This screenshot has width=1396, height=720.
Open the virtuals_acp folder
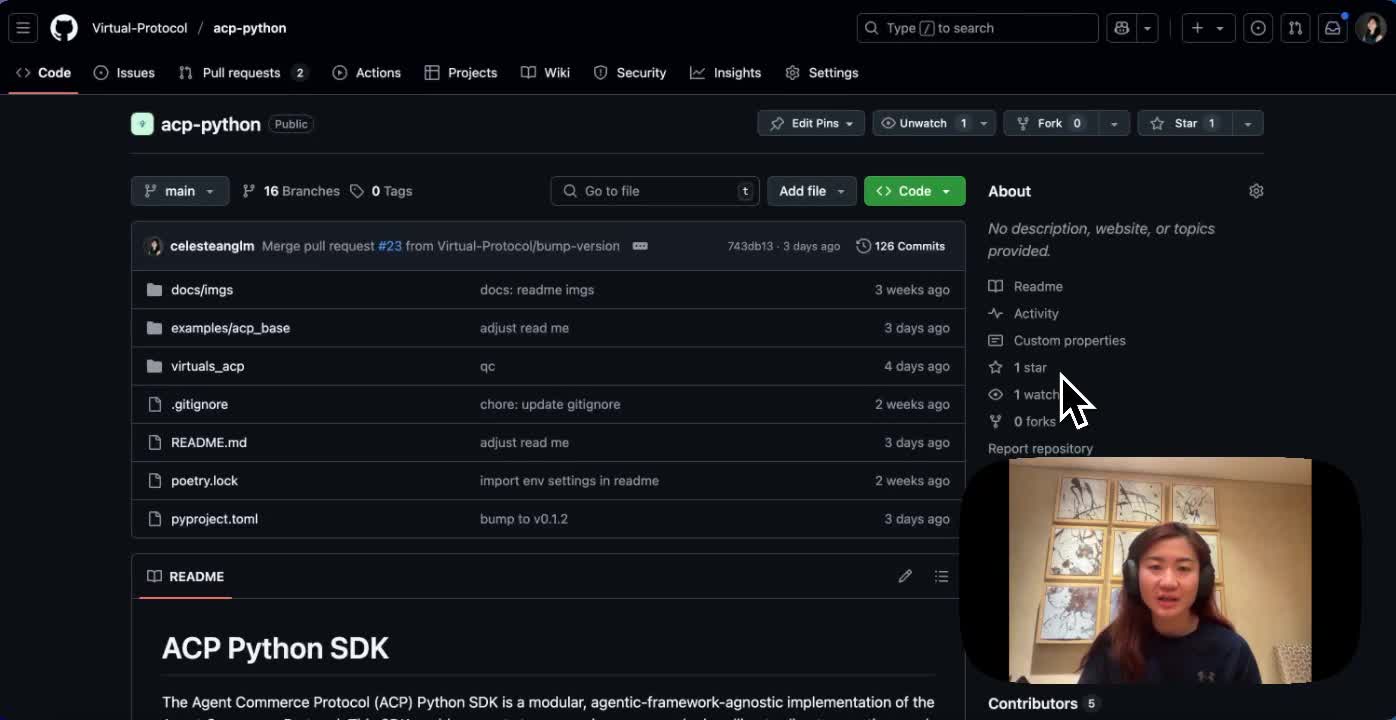(207, 366)
